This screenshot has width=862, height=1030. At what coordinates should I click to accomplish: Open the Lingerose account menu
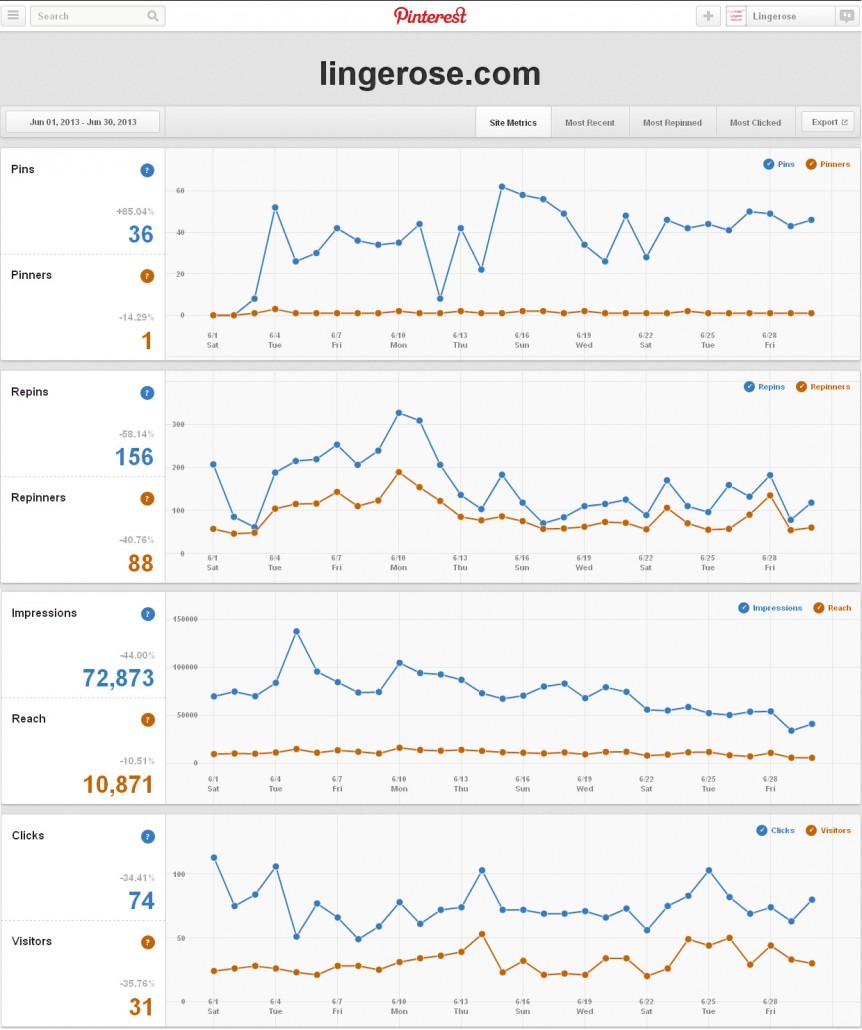coord(781,16)
